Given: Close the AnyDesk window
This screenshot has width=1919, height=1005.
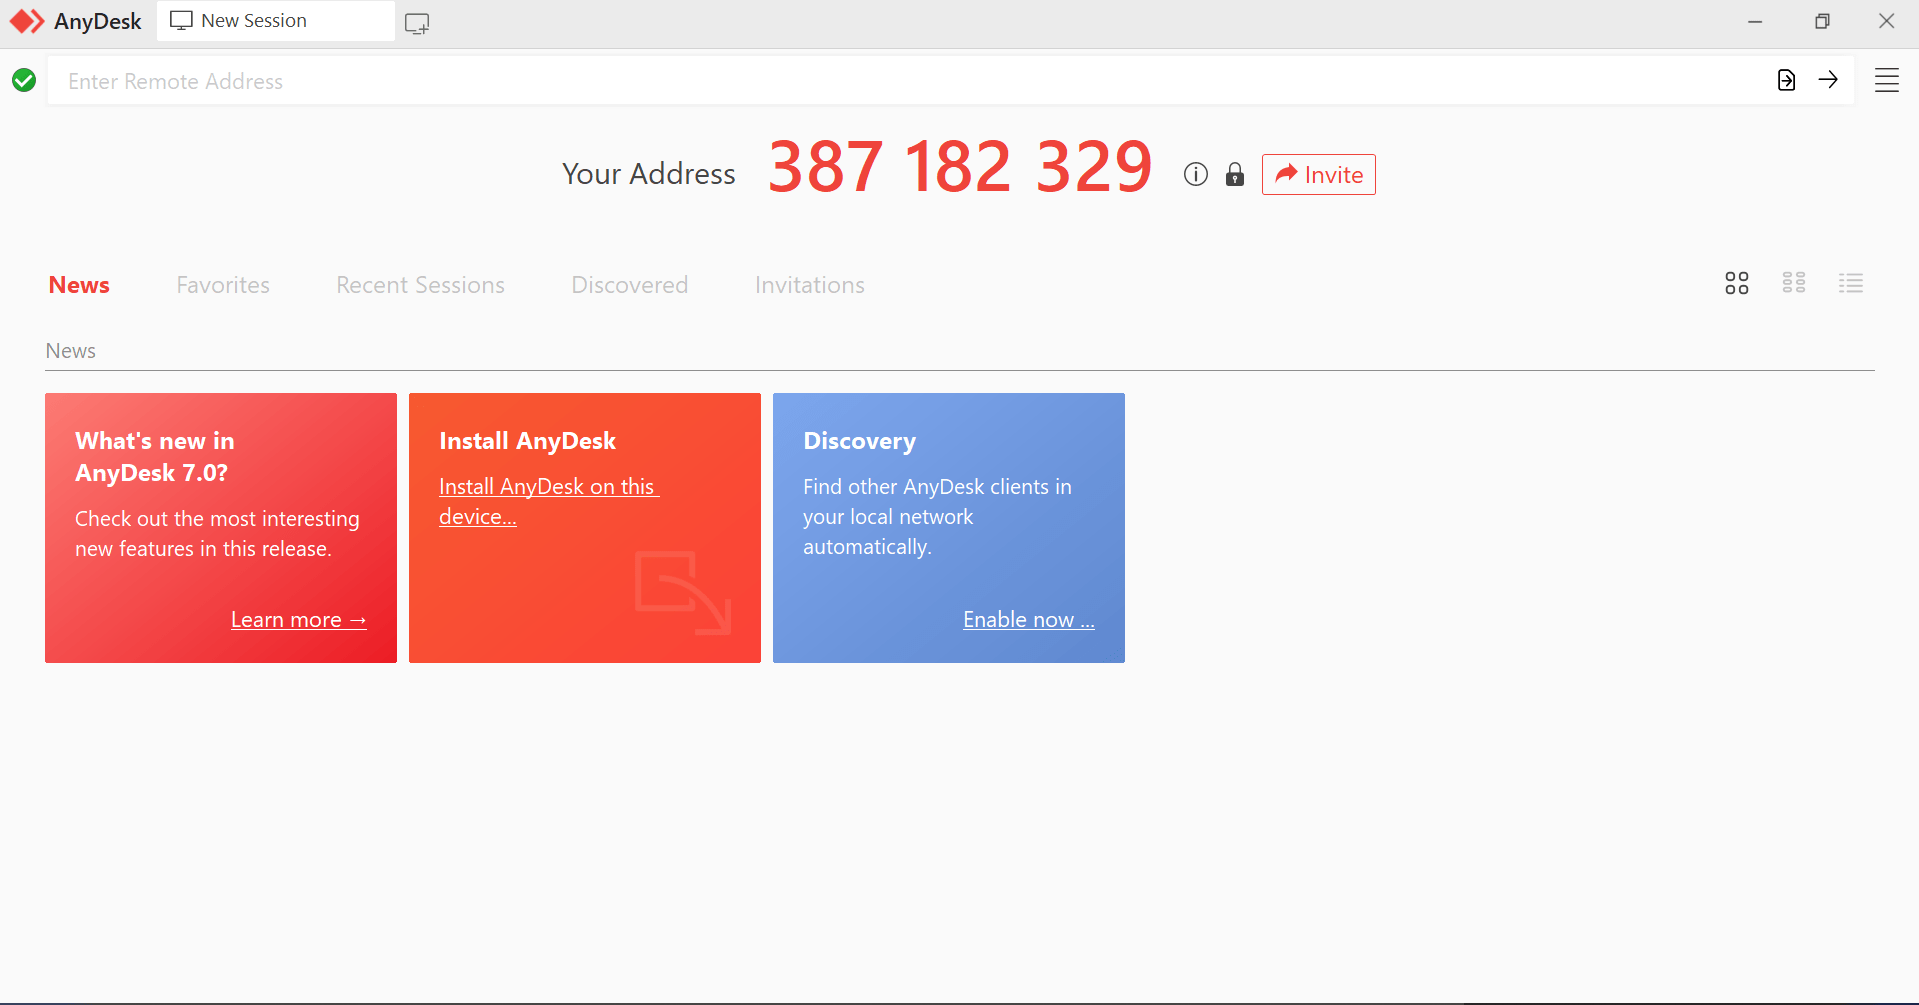Looking at the screenshot, I should pyautogui.click(x=1887, y=21).
